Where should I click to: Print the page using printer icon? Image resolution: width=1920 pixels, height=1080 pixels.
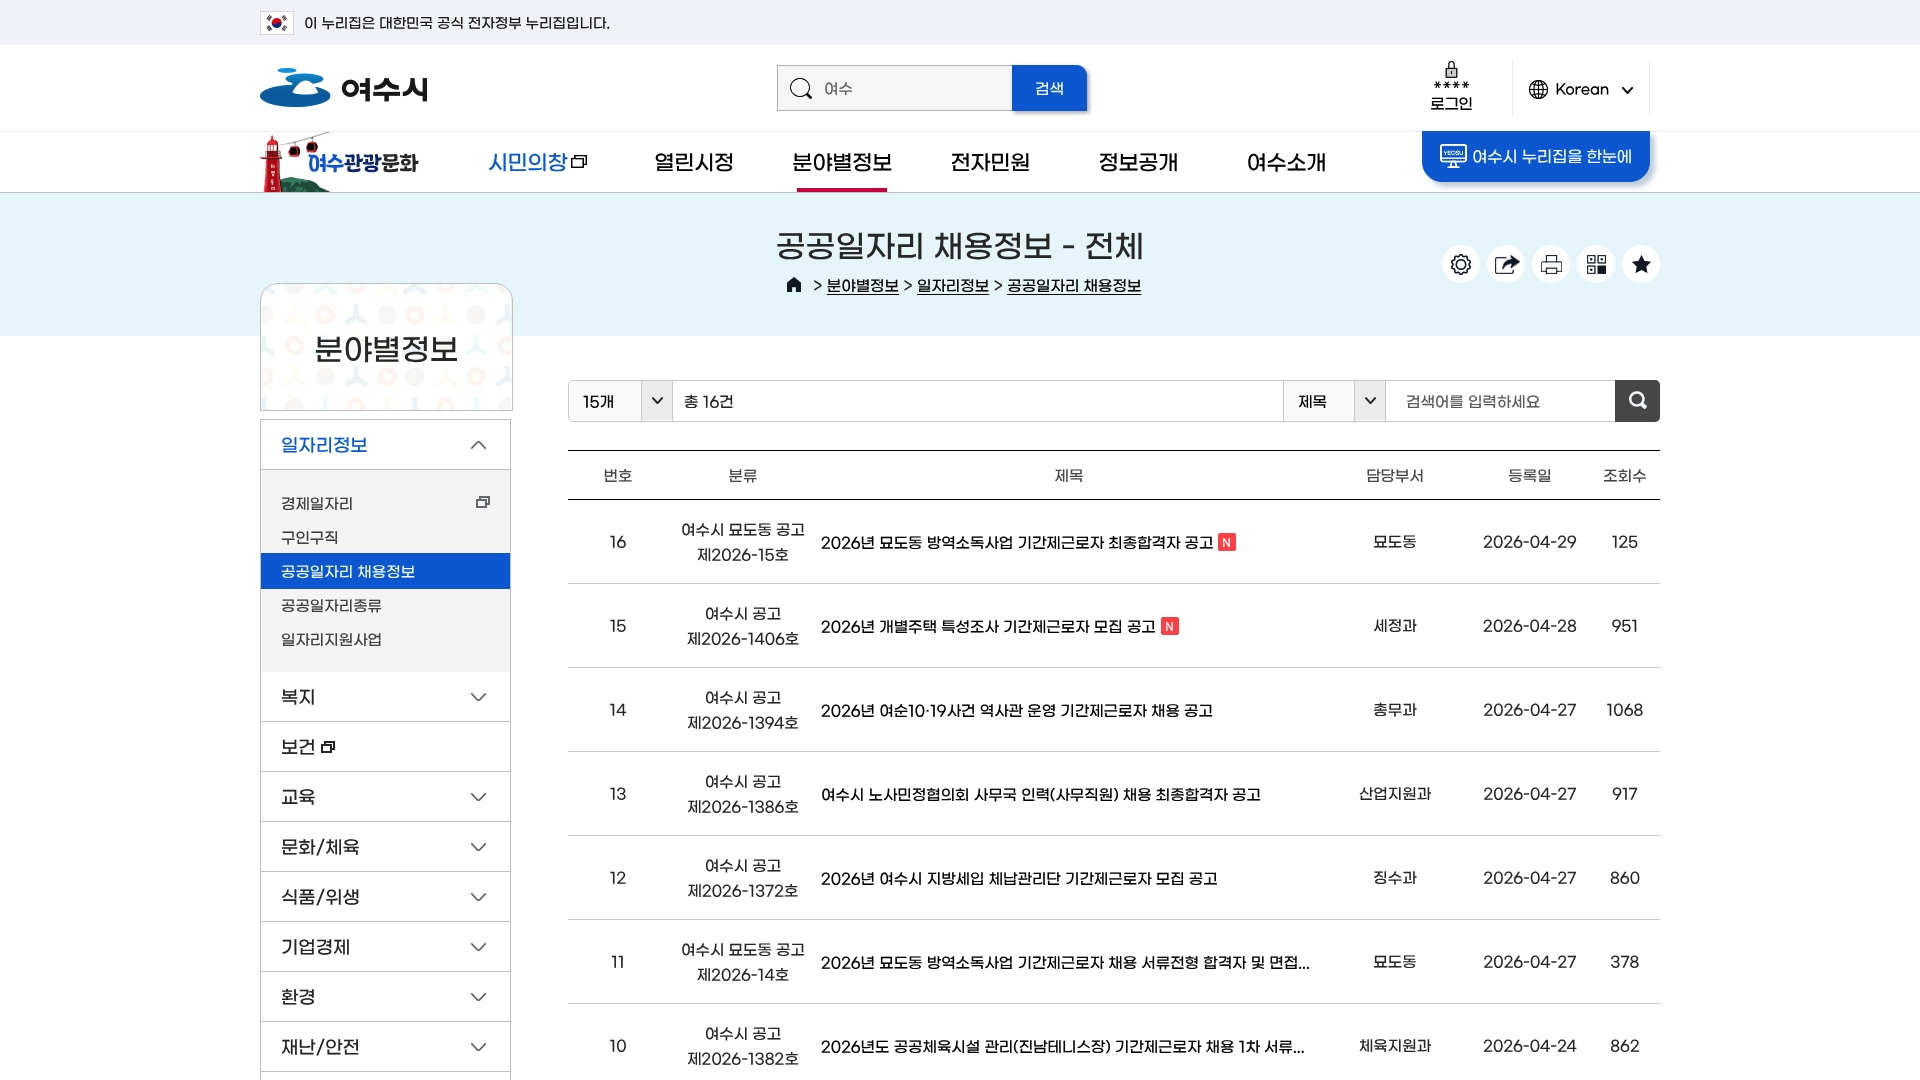1551,264
